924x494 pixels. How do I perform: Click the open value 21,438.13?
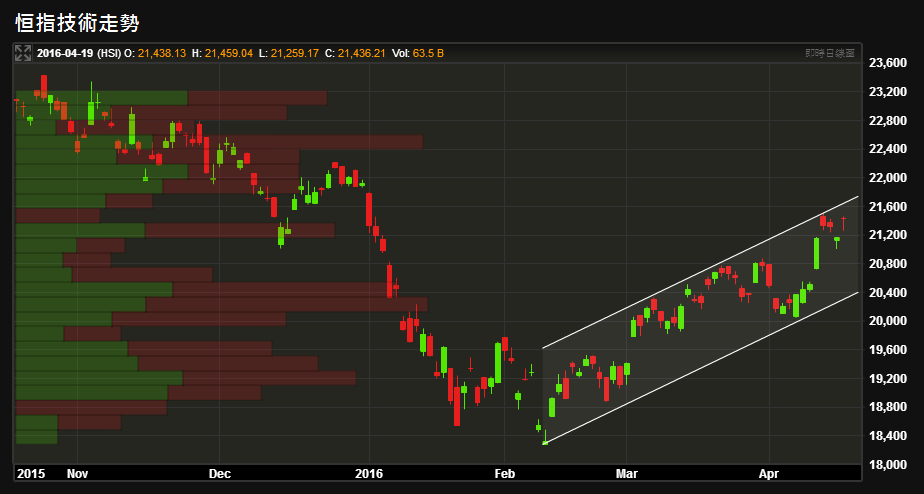162,53
